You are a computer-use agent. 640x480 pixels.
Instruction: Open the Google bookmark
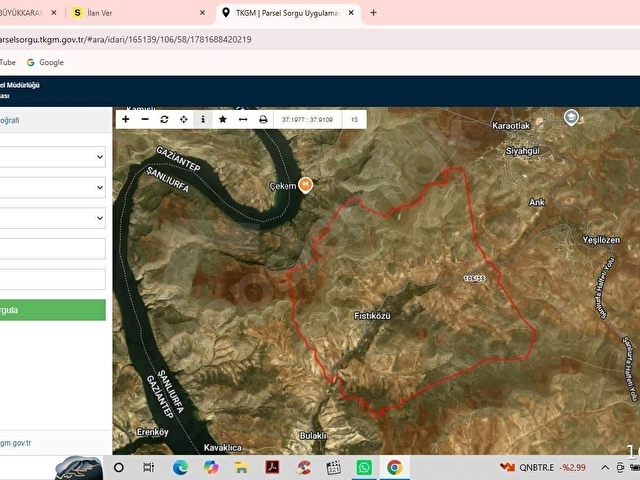coord(45,62)
